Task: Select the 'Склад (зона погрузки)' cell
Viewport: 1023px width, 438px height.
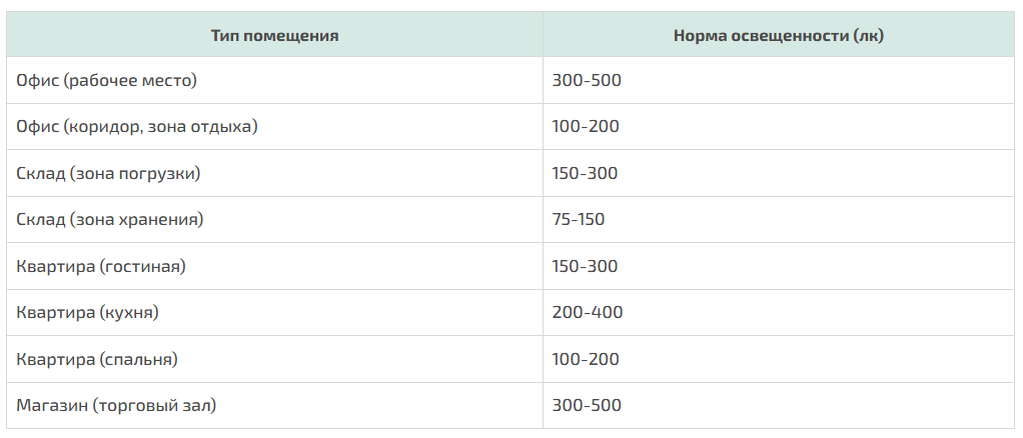Action: click(109, 173)
